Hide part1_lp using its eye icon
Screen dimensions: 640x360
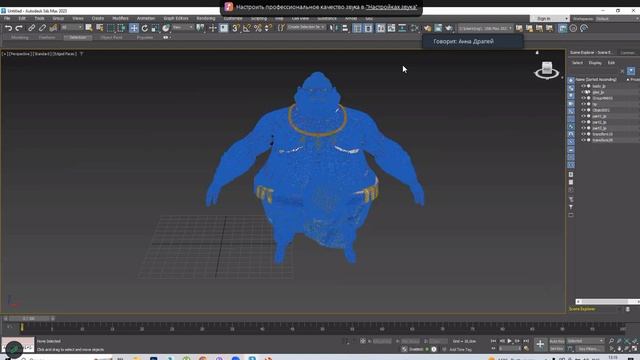click(583, 116)
